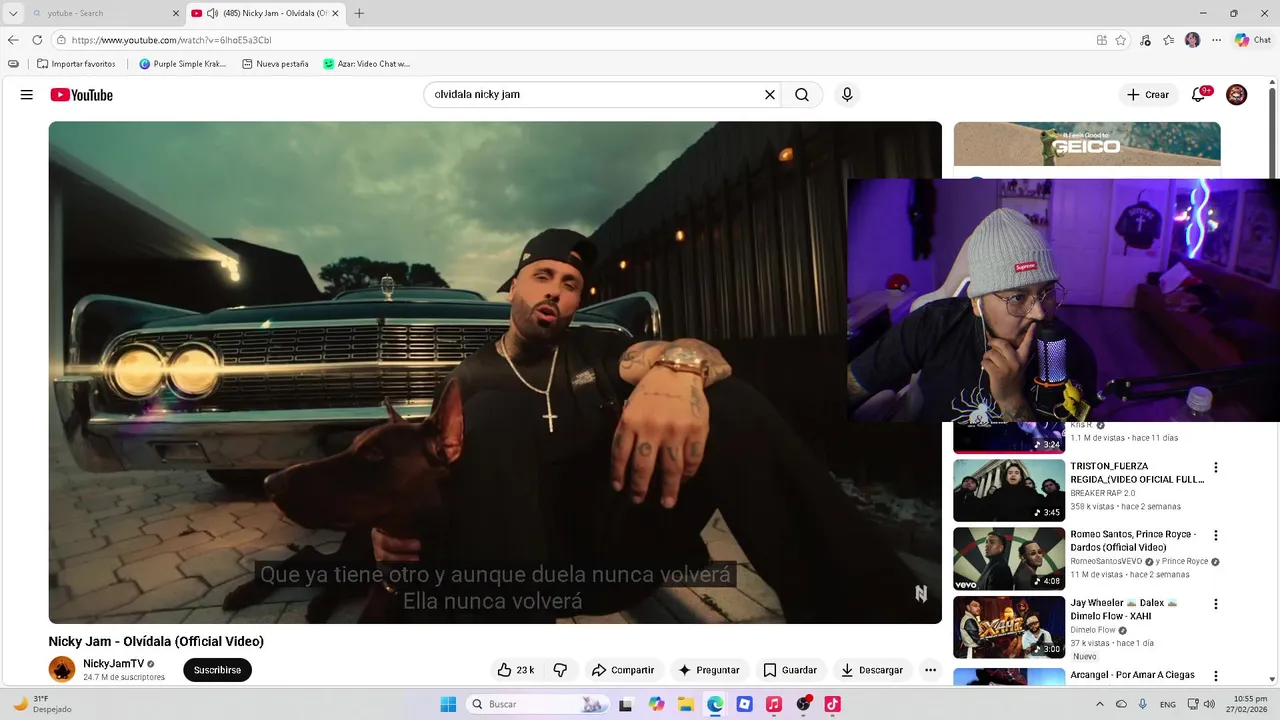
Task: Open the YouTube hamburger guide menu
Action: click(x=27, y=95)
